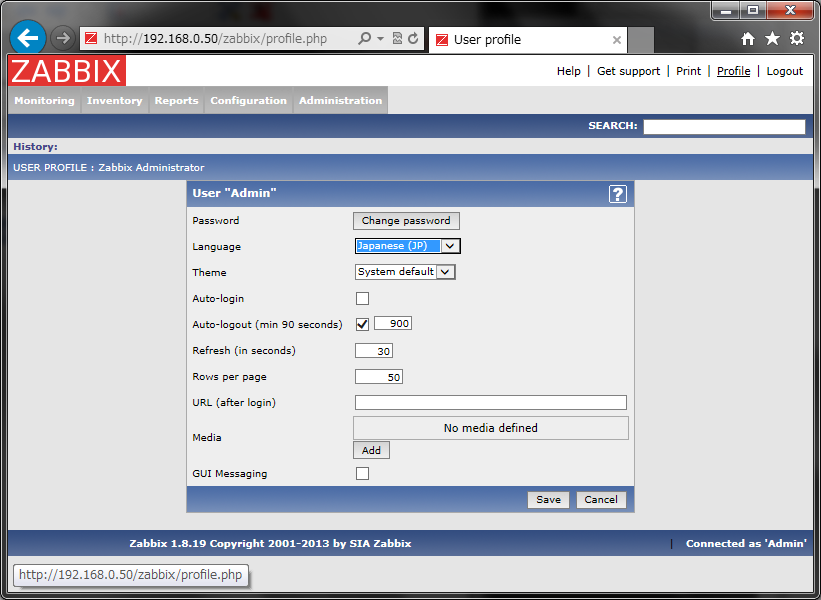Image resolution: width=821 pixels, height=600 pixels.
Task: Open the Profile link
Action: click(x=734, y=71)
